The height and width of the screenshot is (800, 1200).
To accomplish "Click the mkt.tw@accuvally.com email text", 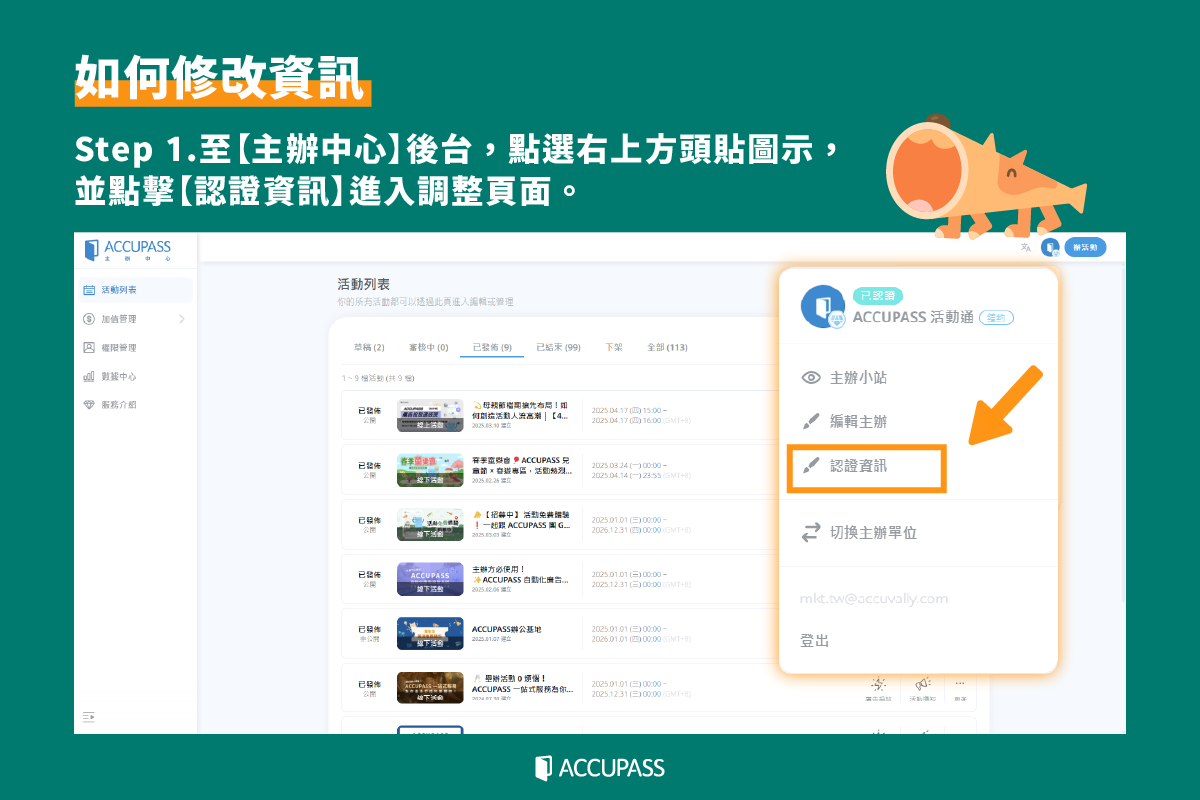I will point(874,599).
